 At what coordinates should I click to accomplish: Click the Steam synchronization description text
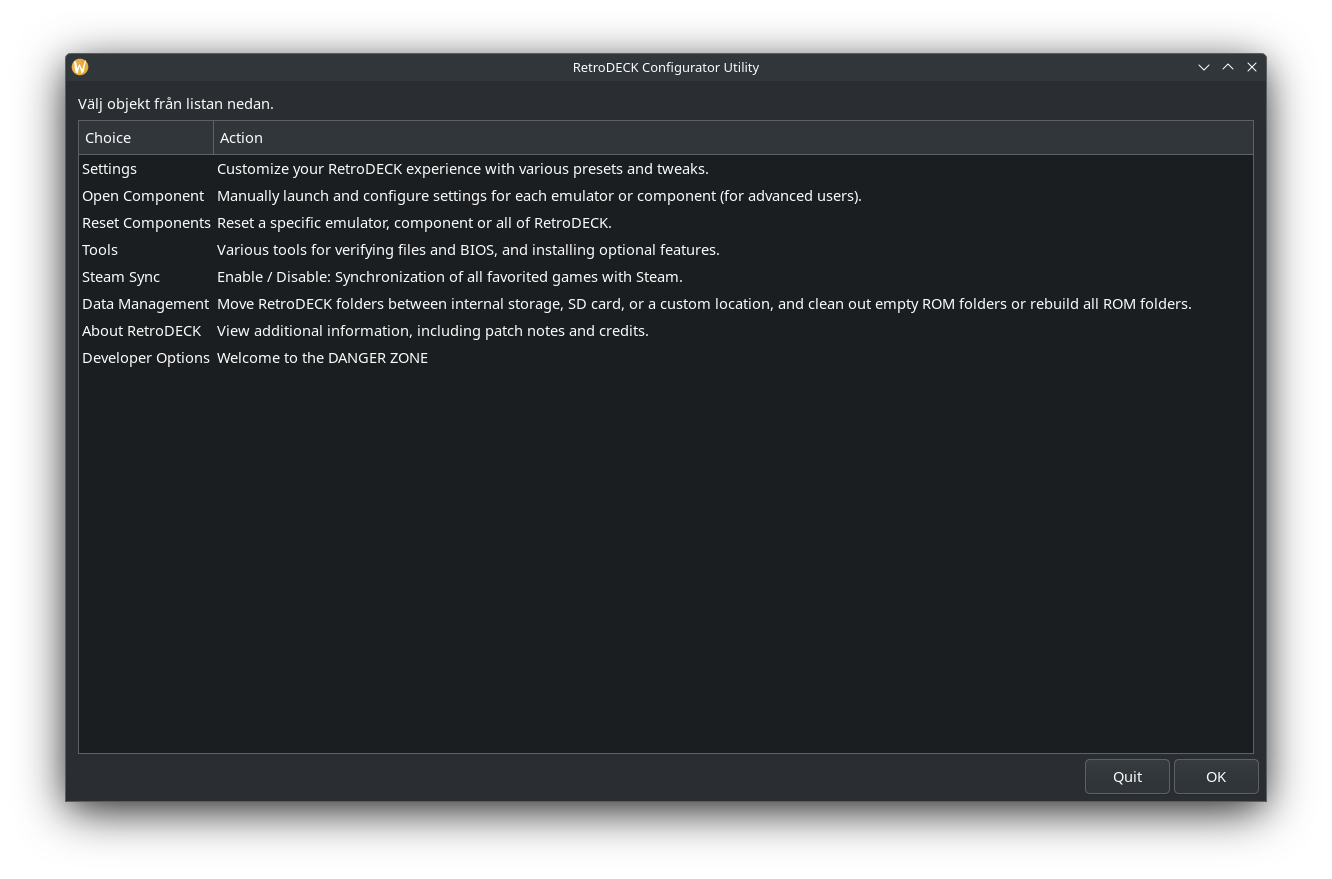449,277
